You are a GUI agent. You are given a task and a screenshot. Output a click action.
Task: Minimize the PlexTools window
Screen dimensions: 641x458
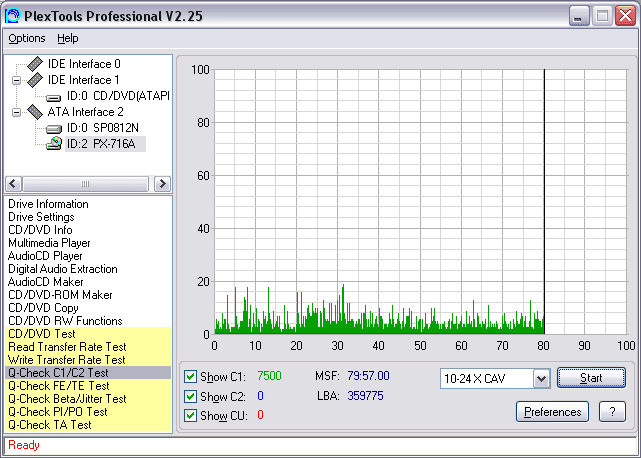click(579, 16)
